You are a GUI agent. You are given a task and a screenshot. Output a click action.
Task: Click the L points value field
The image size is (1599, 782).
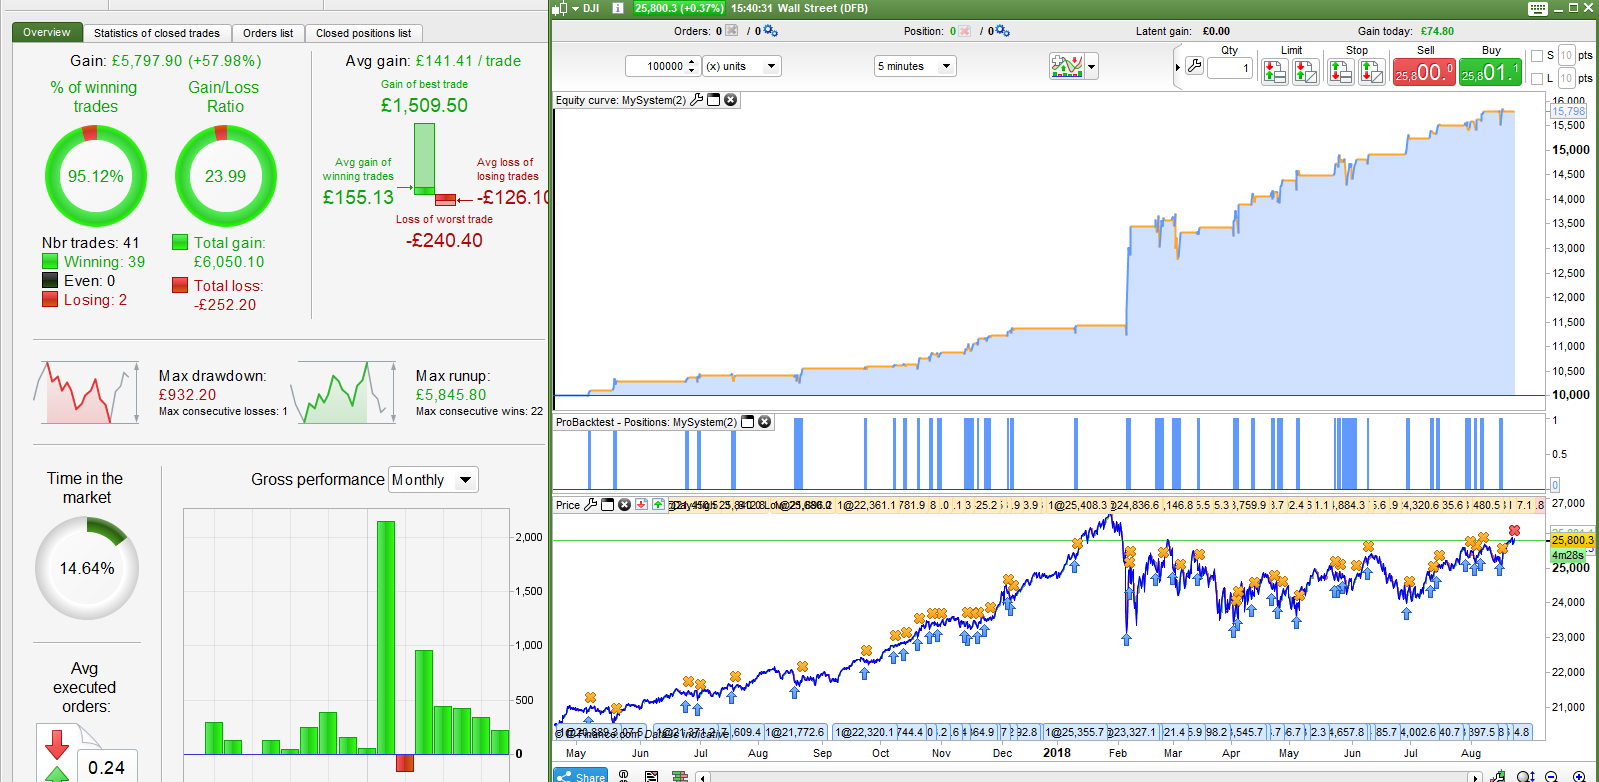coord(1566,79)
